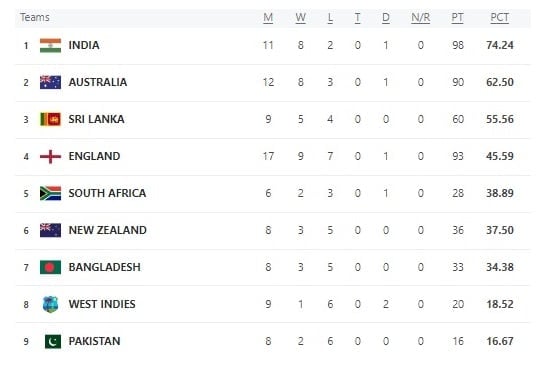Open the INDIA team name
The image size is (537, 379).
coord(84,45)
